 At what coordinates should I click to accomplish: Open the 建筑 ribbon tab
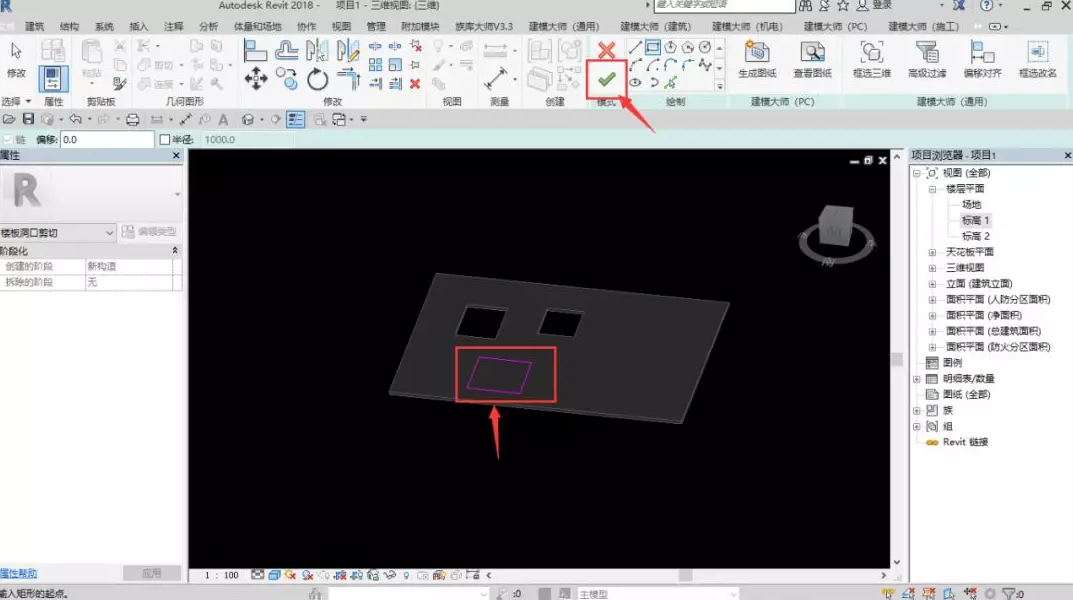click(34, 27)
